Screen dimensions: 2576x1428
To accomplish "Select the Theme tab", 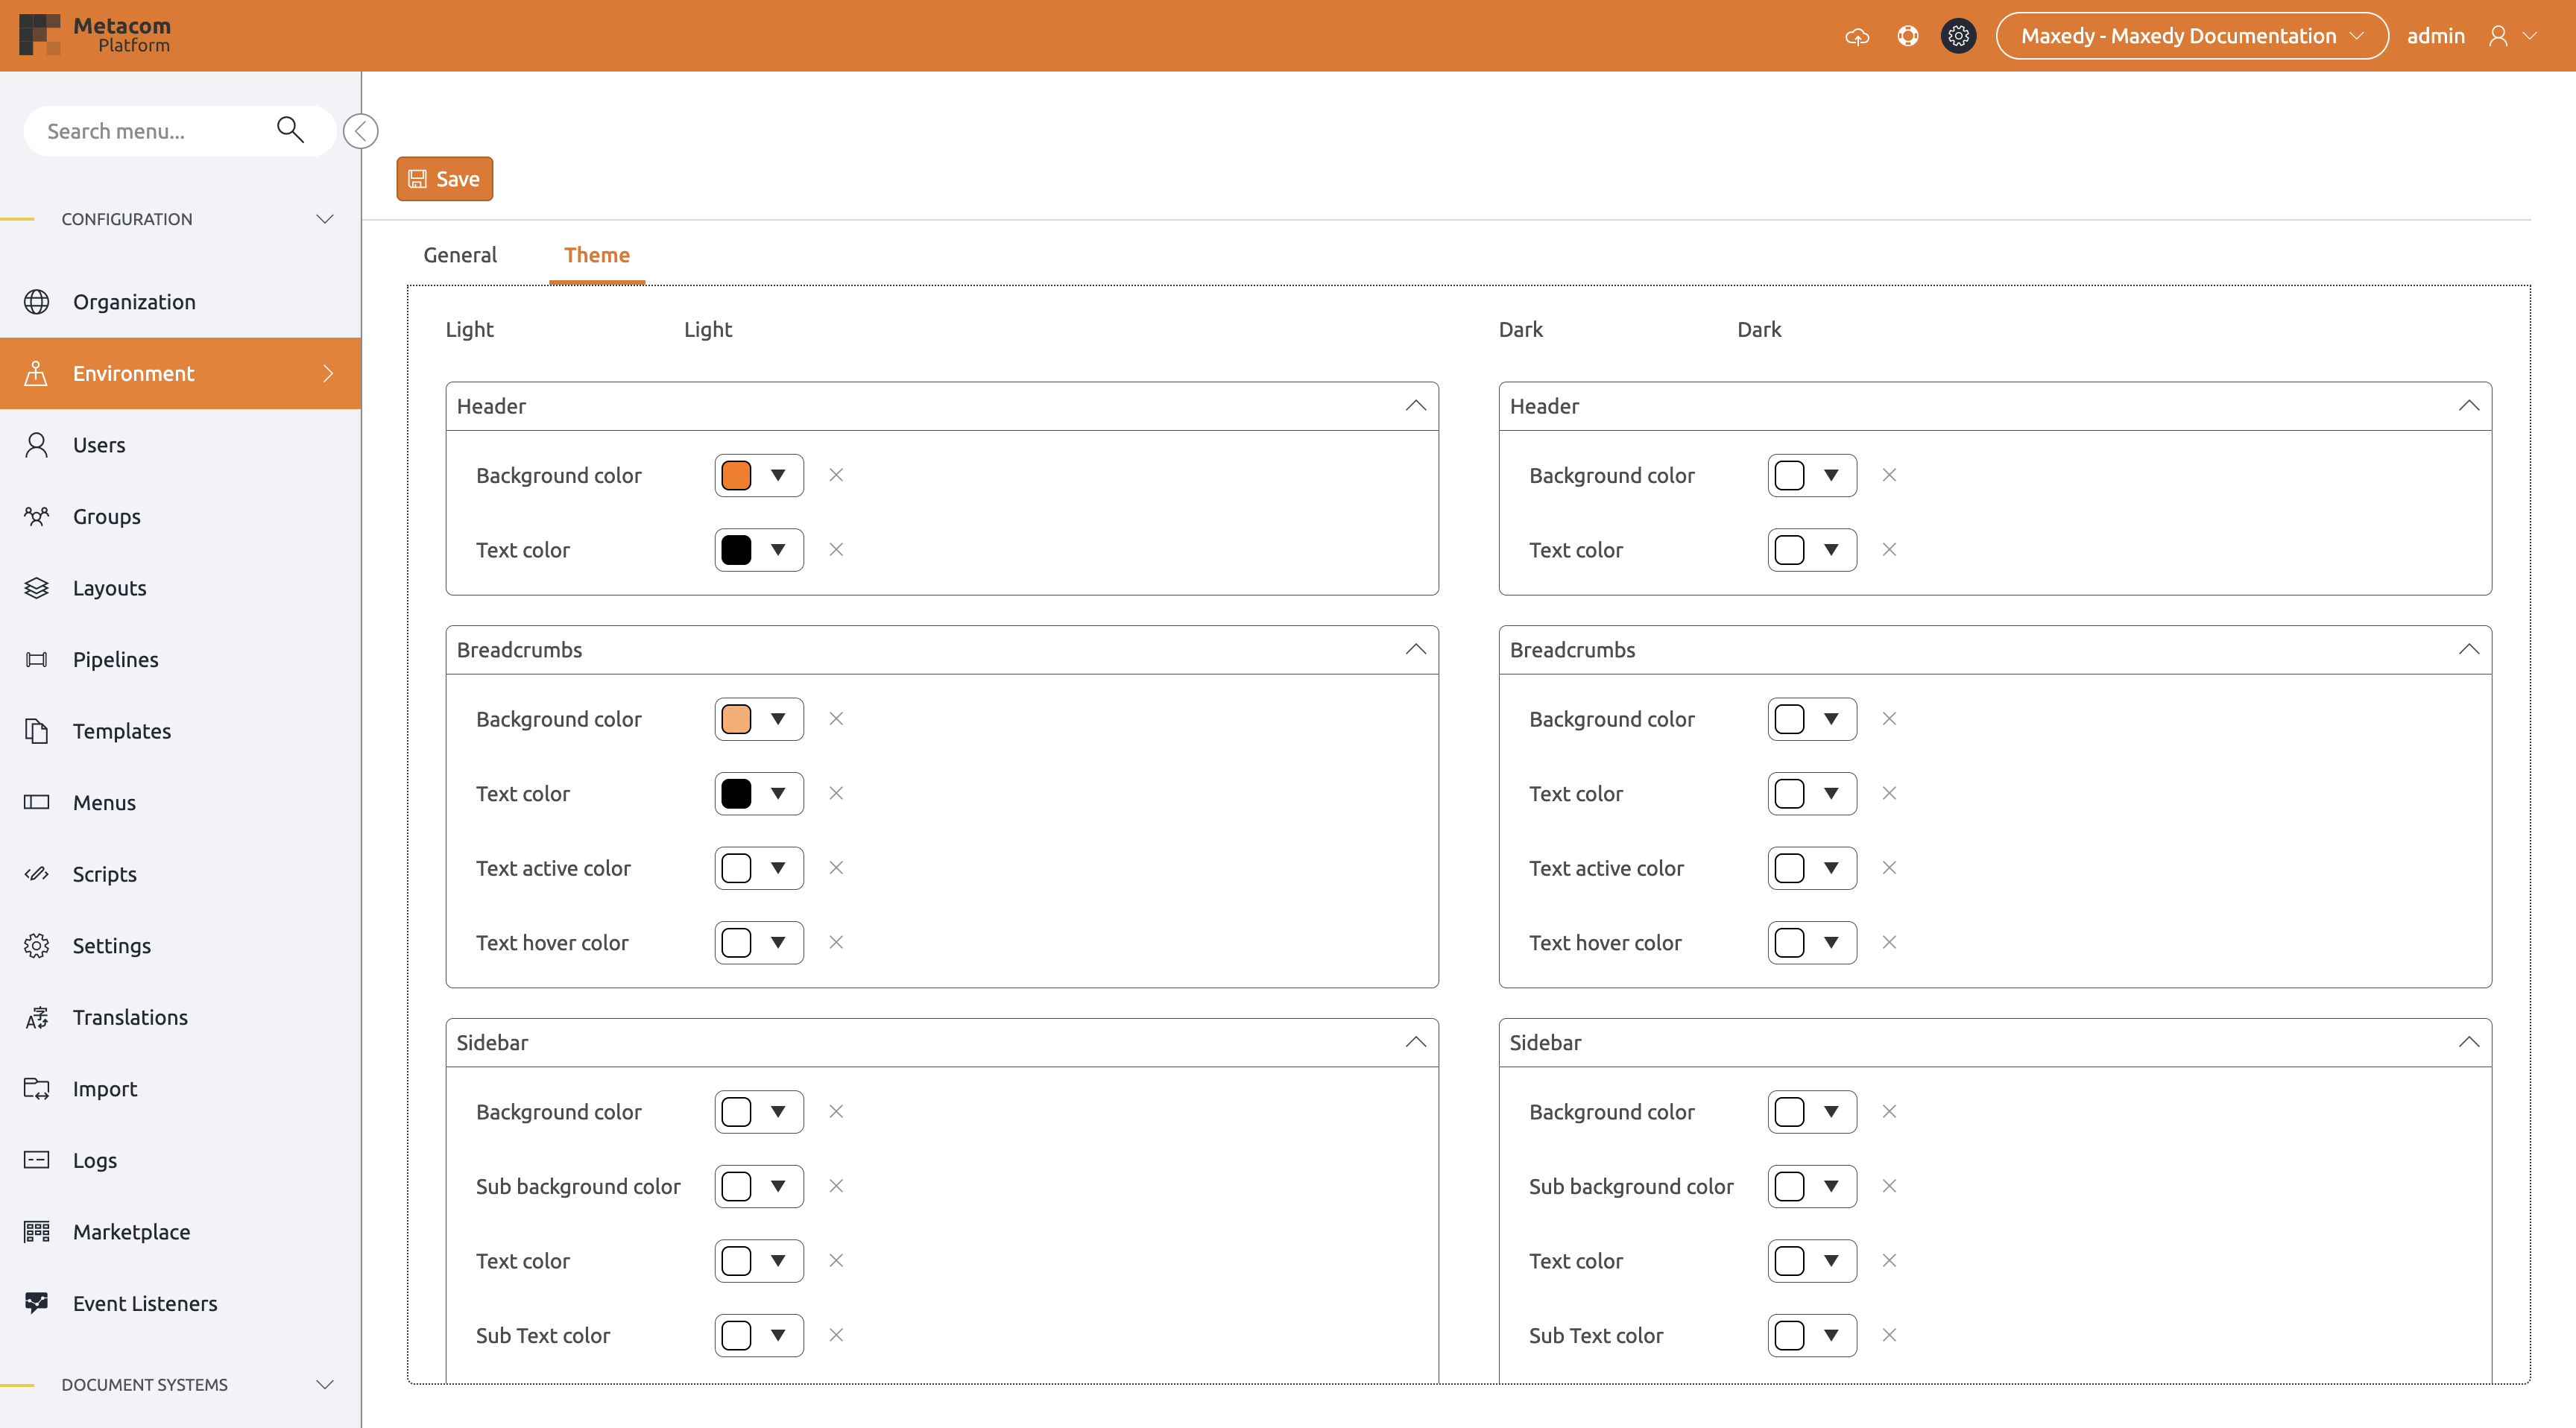I will [597, 255].
